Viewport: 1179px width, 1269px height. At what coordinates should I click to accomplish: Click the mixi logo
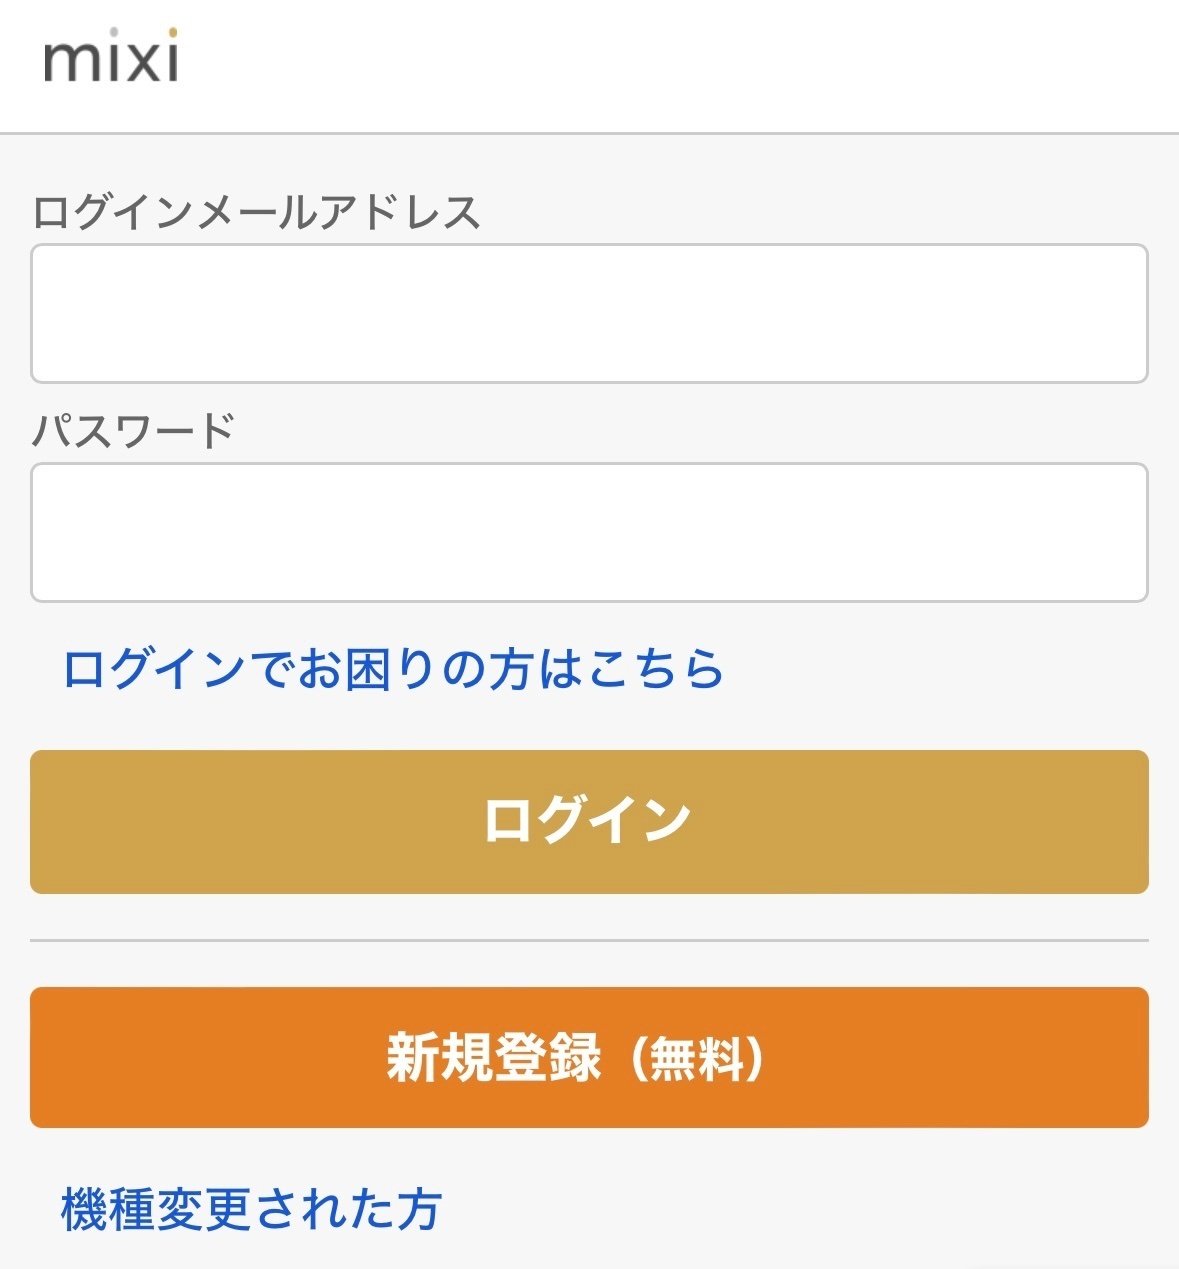pyautogui.click(x=111, y=58)
